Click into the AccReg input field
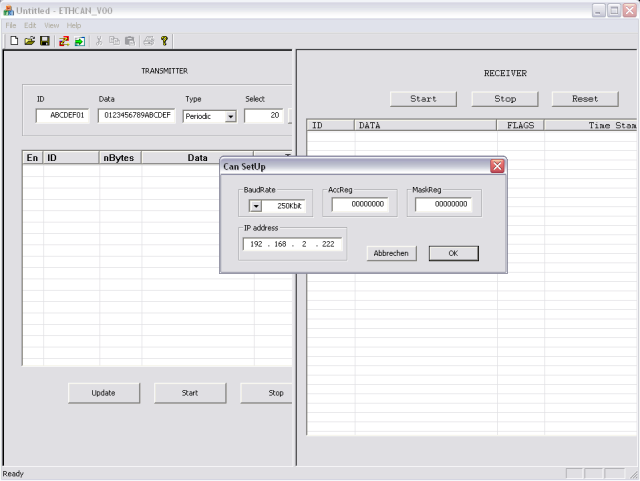Screen dimensions: 640x481 [359, 205]
